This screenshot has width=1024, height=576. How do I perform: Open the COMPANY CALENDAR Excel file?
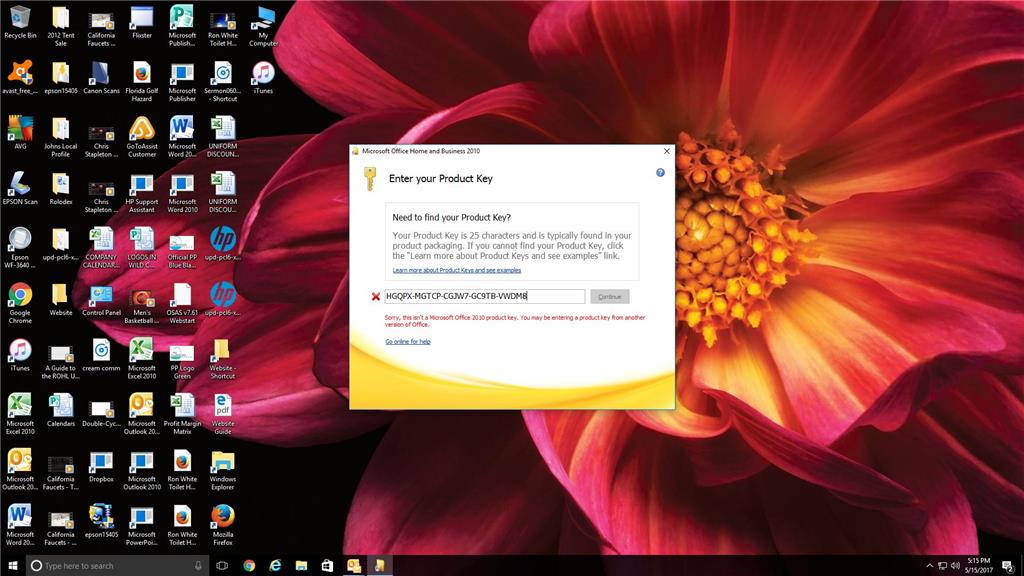pyautogui.click(x=101, y=248)
